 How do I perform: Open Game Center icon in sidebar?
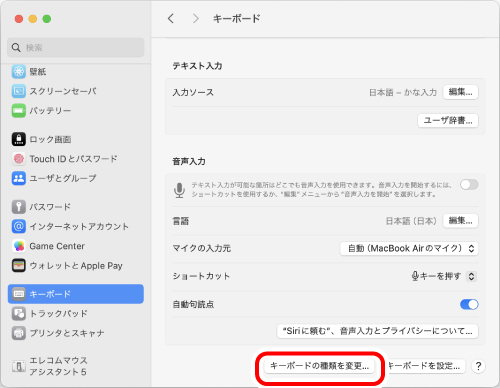[x=19, y=246]
